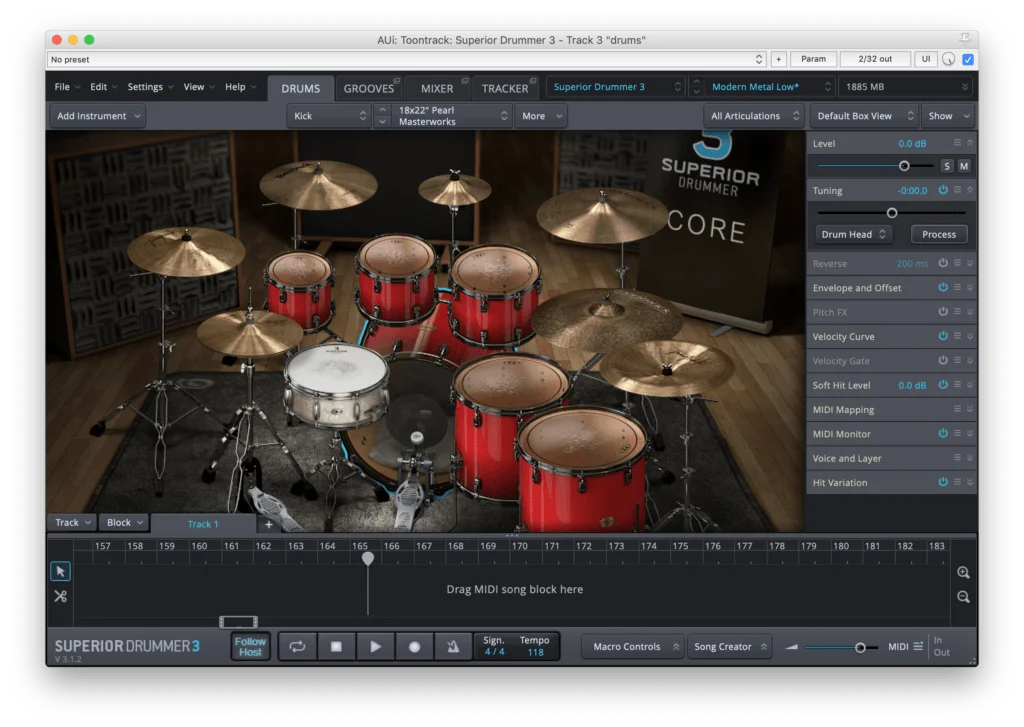Open the View menu

pyautogui.click(x=199, y=86)
